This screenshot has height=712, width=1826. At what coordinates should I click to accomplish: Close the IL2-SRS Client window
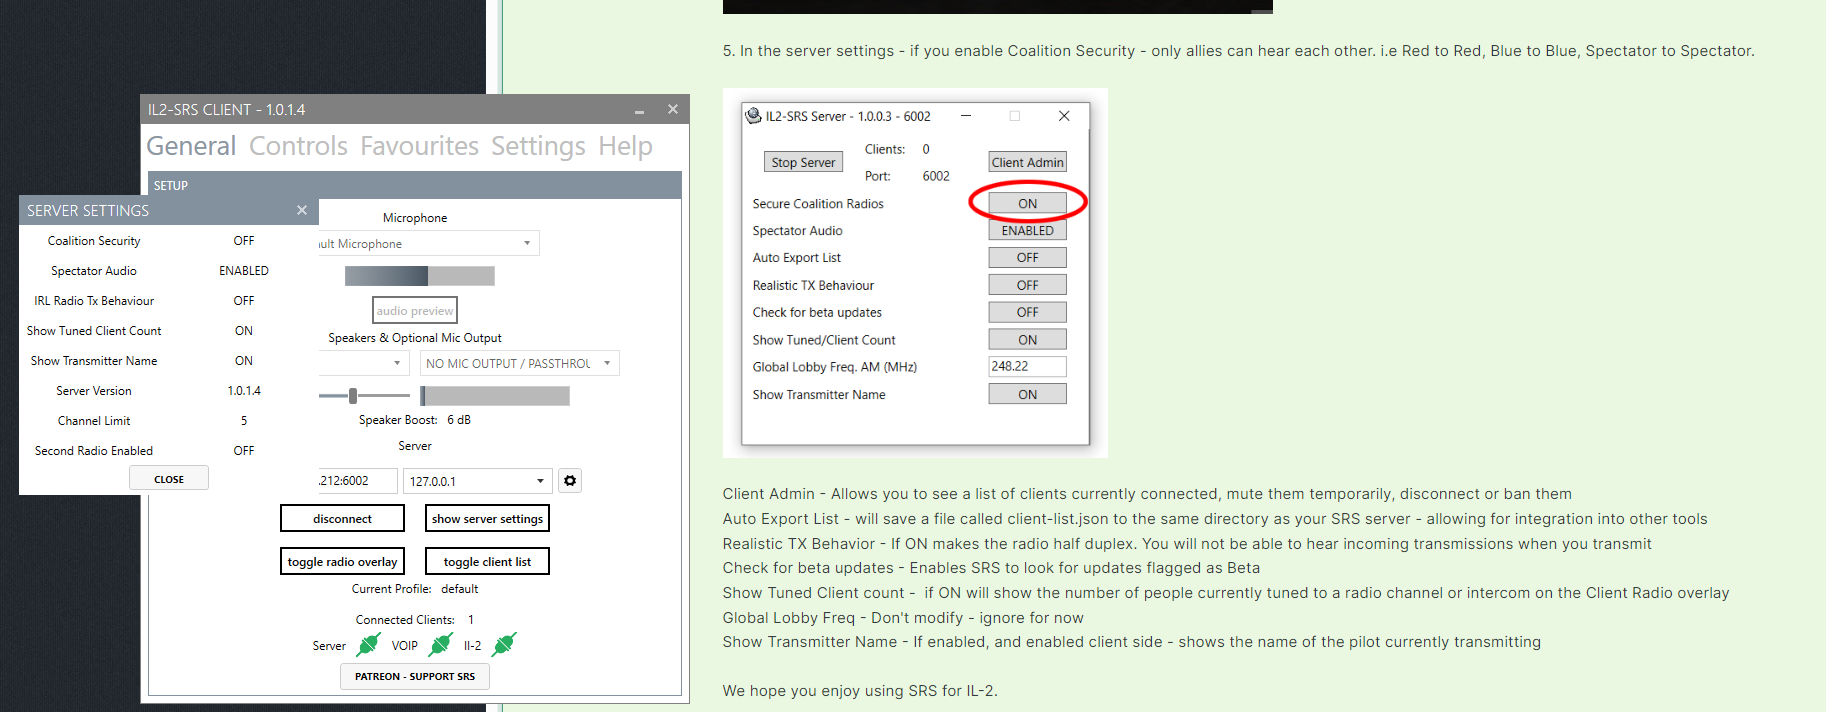673,109
